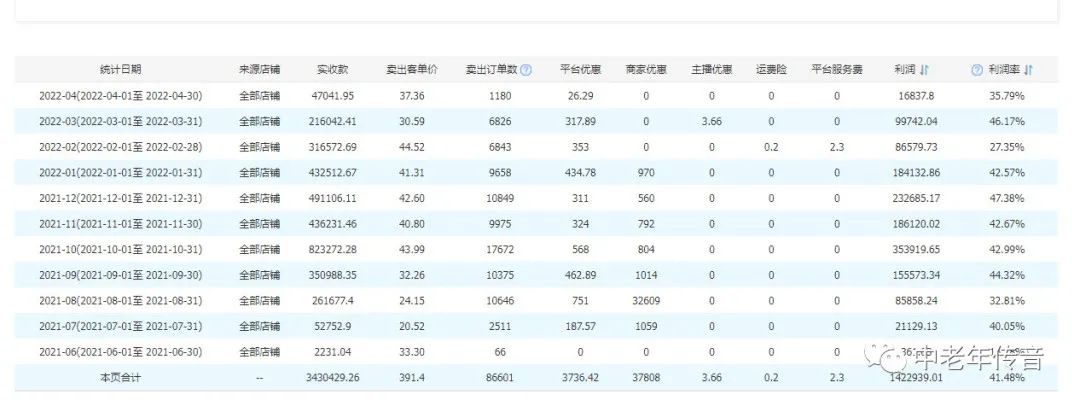Select the order count 17672
1072x406 pixels.
499,249
